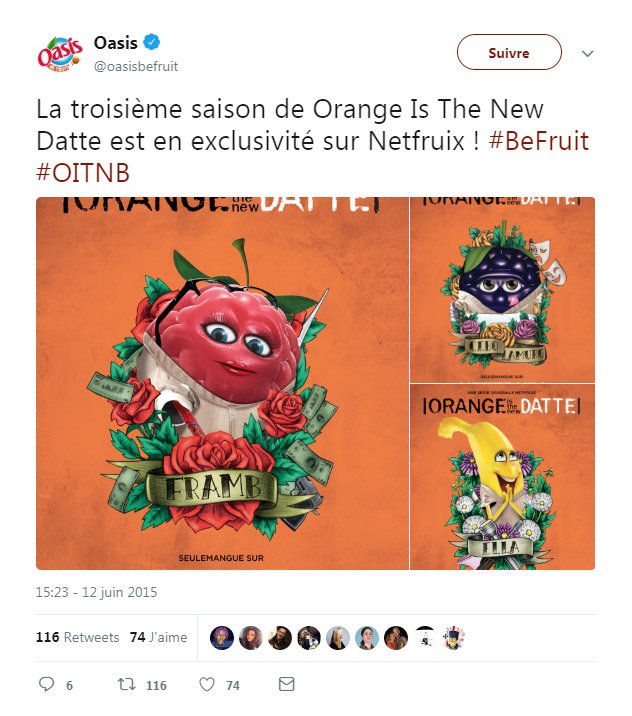Open the yellow banana character image
632x716 pixels.
coord(502,477)
